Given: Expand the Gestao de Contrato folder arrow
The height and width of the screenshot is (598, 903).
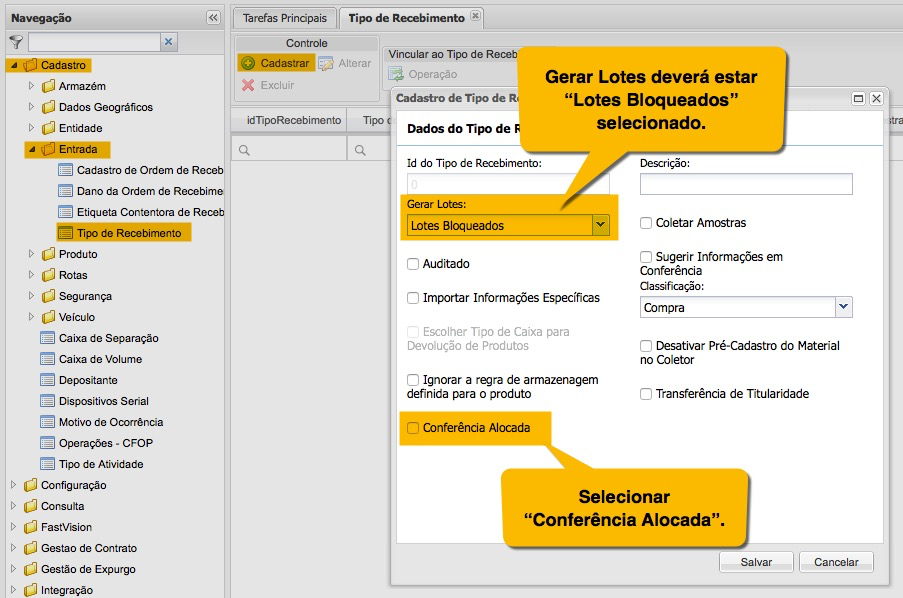Looking at the screenshot, I should point(14,548).
